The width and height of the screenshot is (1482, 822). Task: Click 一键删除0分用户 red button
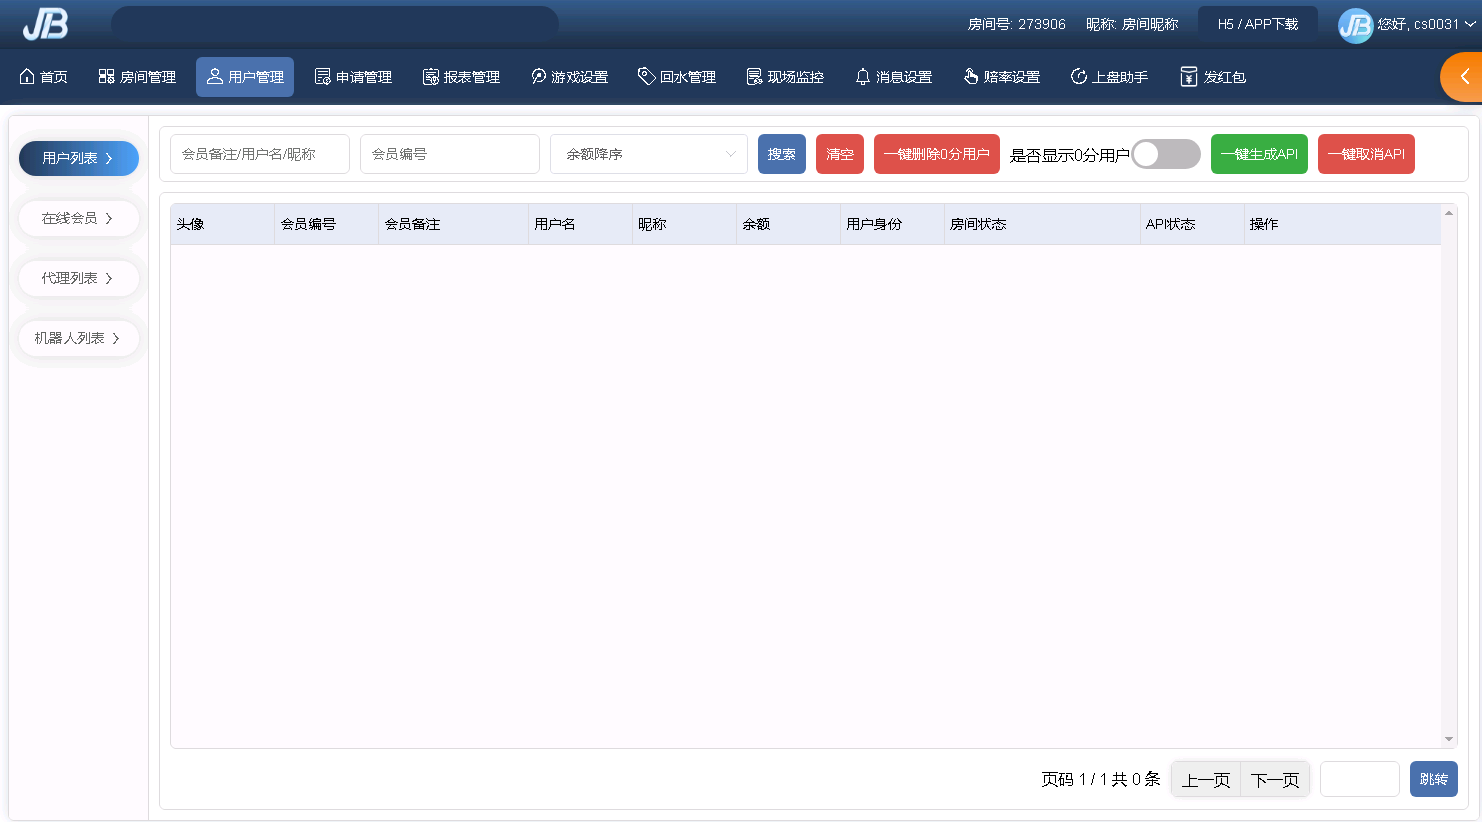coord(936,154)
